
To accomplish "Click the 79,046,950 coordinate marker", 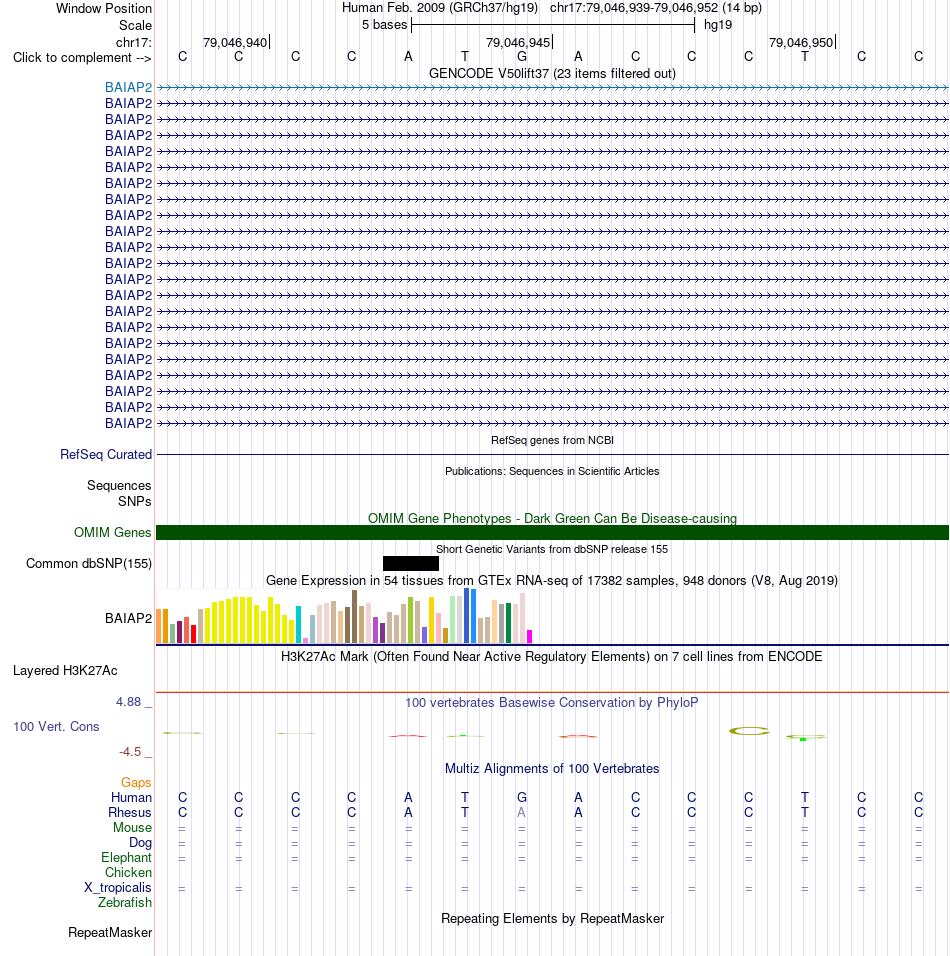I will coord(801,43).
